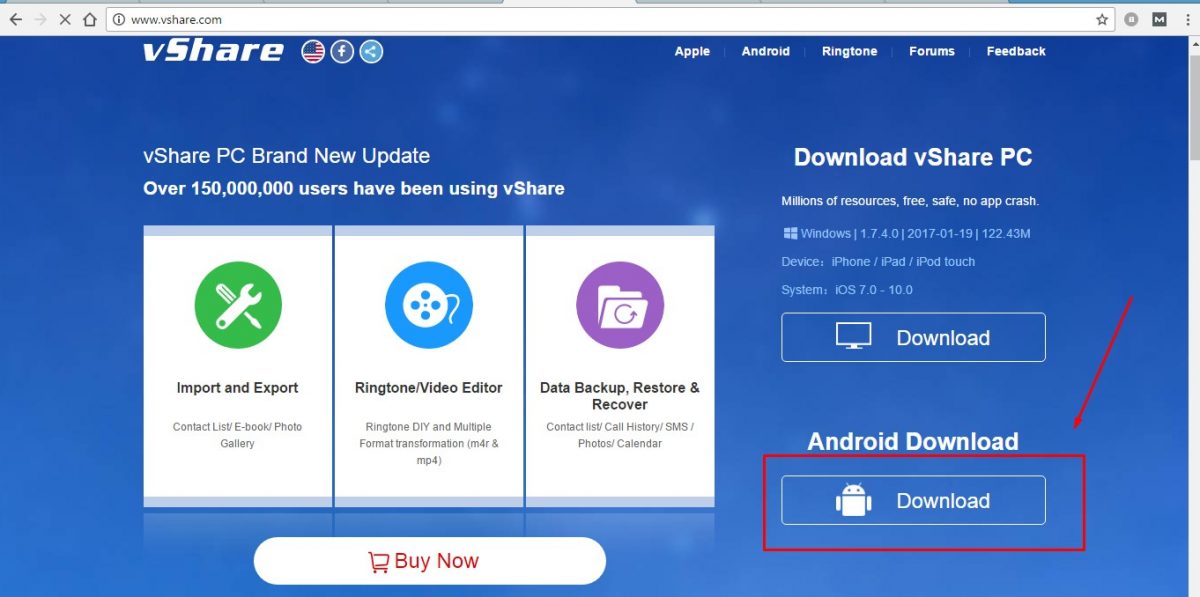This screenshot has width=1200, height=597.
Task: Click Millions of resources, free, safe text
Action: [x=910, y=201]
